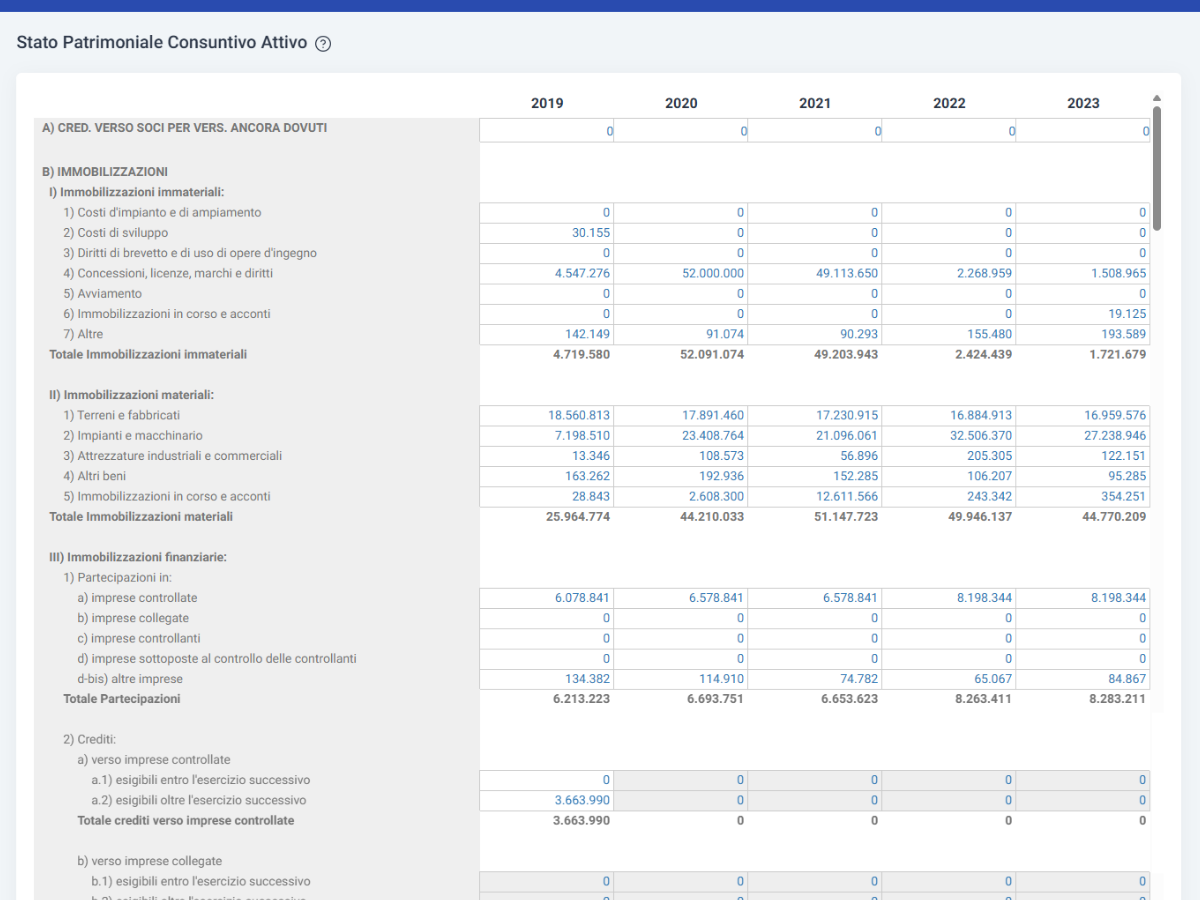Select 2019 Costi di sviluppo field 30.155
The height and width of the screenshot is (900, 1200).
(x=547, y=233)
